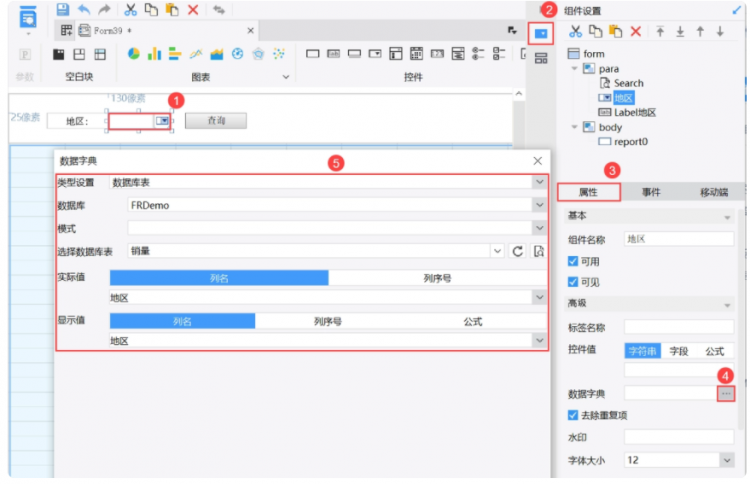This screenshot has height=484, width=750.
Task: Refresh the database table list
Action: pyautogui.click(x=518, y=251)
